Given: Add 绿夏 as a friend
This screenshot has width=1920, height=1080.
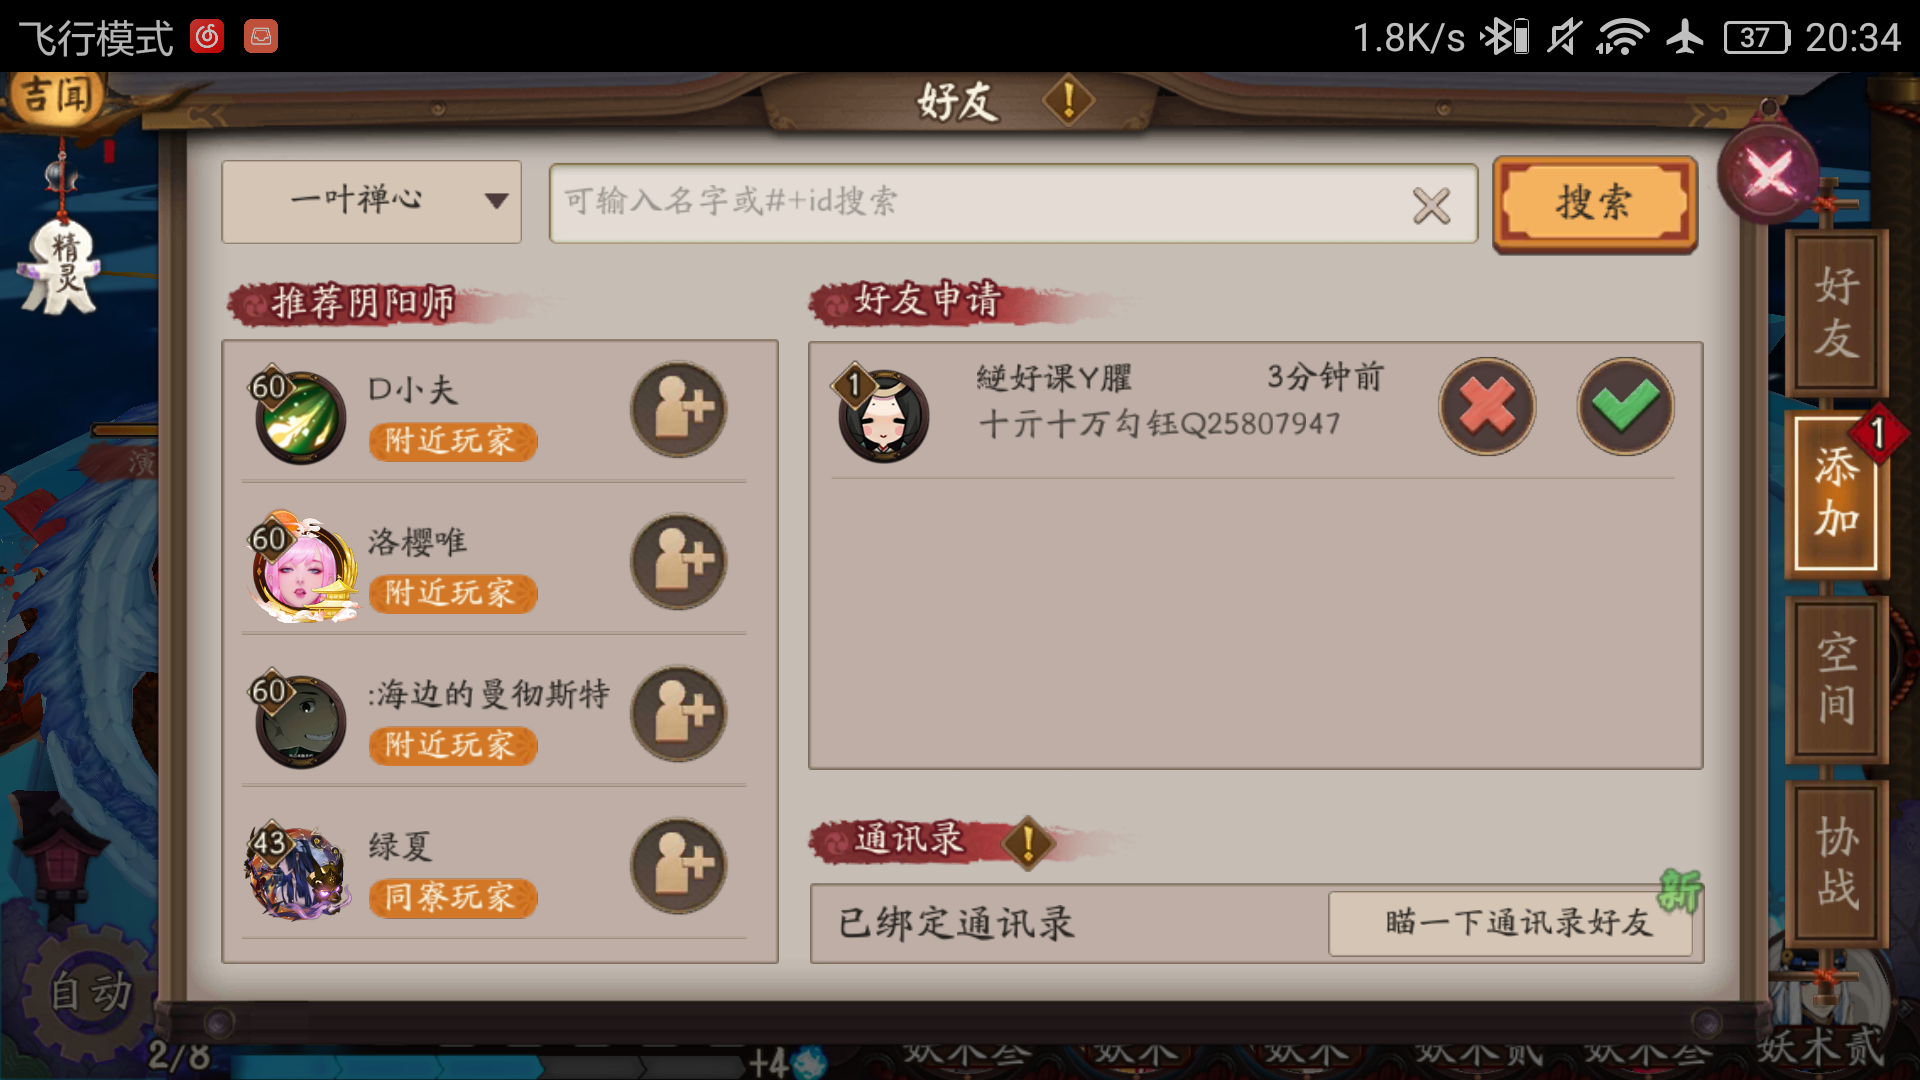Looking at the screenshot, I should (678, 866).
